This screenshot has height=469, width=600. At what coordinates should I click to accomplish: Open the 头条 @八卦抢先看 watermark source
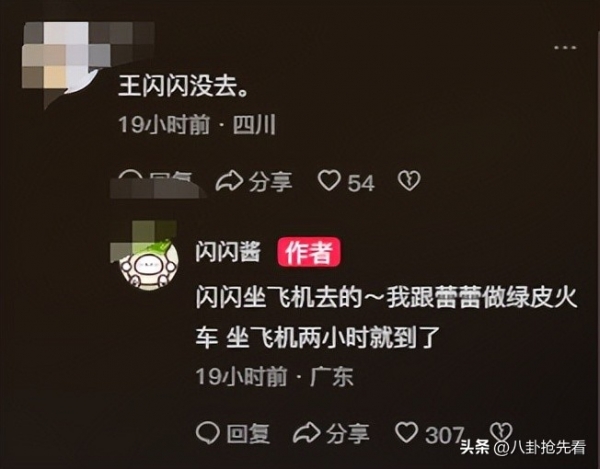[x=523, y=447]
